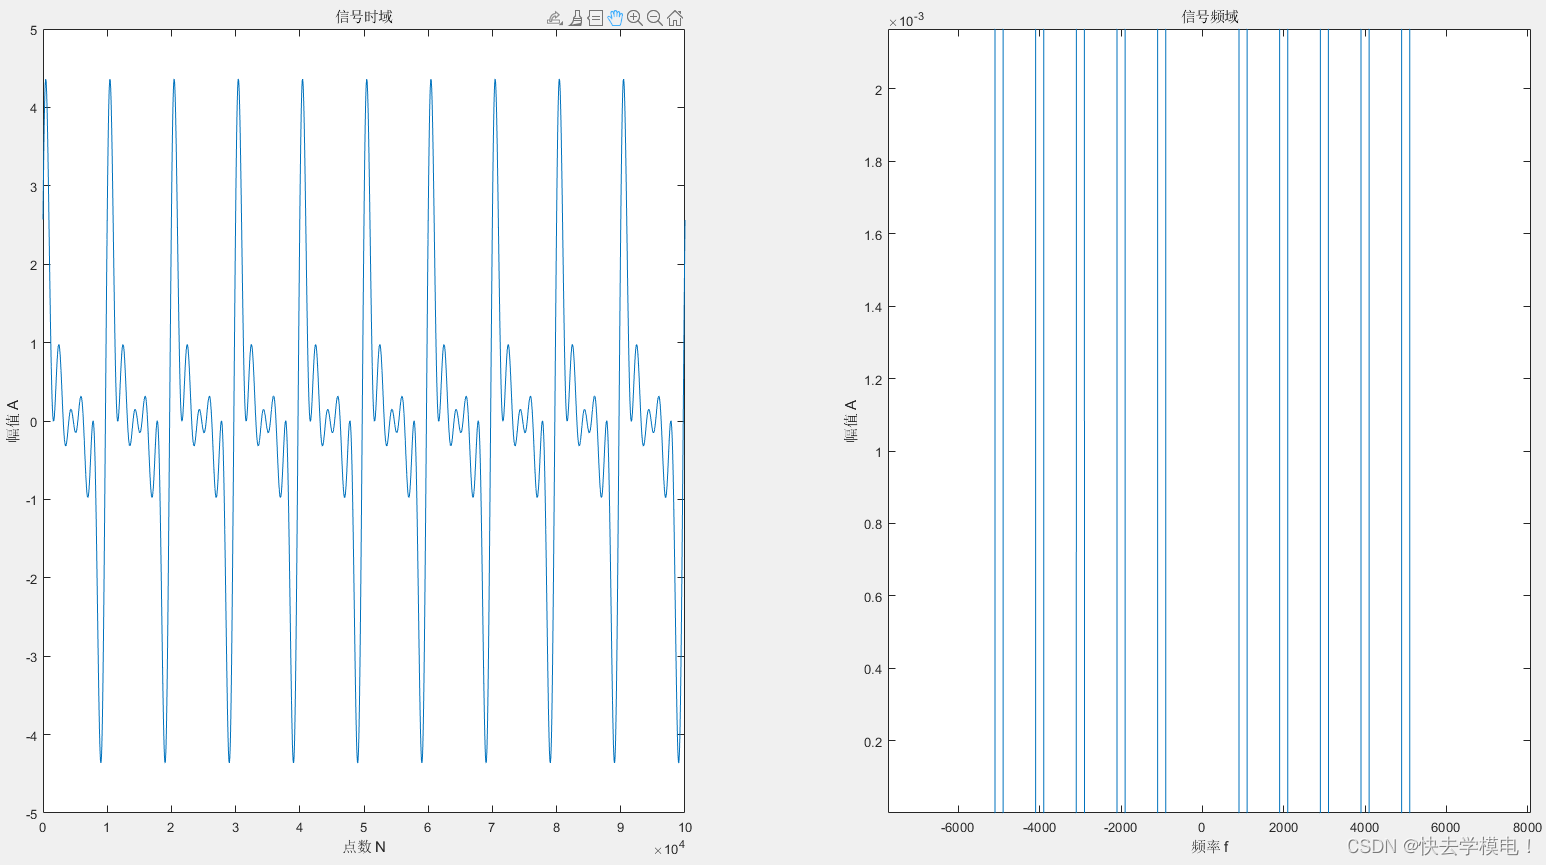Viewport: 1546px width, 865px height.
Task: Toggle the pan hand tool
Action: (x=615, y=18)
